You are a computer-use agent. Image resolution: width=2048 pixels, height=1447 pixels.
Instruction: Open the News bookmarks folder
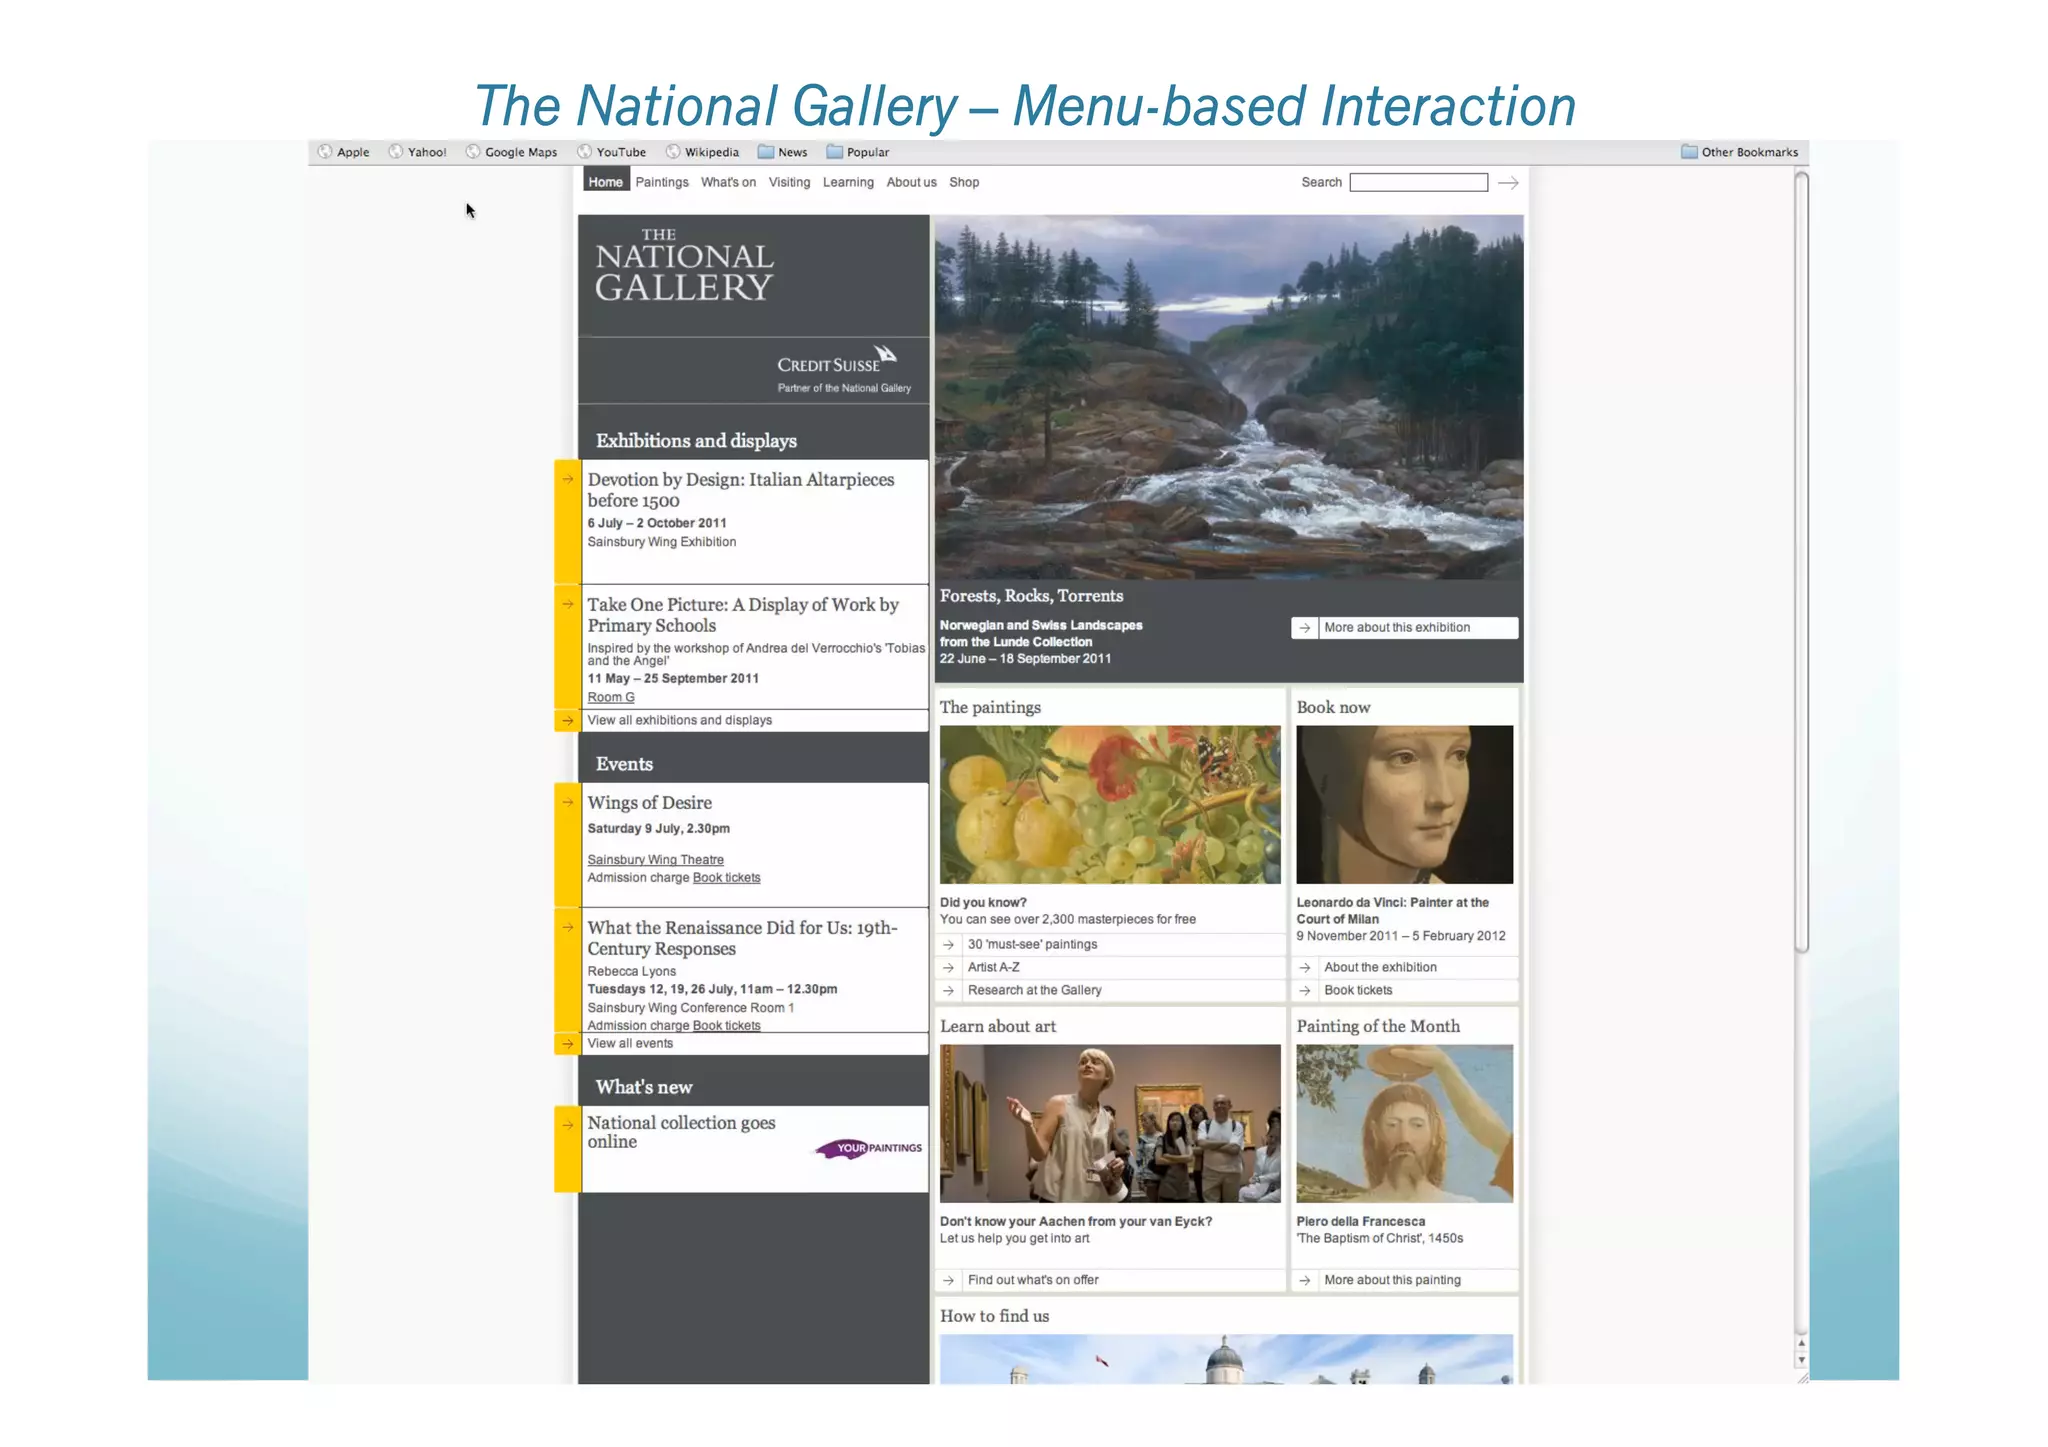782,152
